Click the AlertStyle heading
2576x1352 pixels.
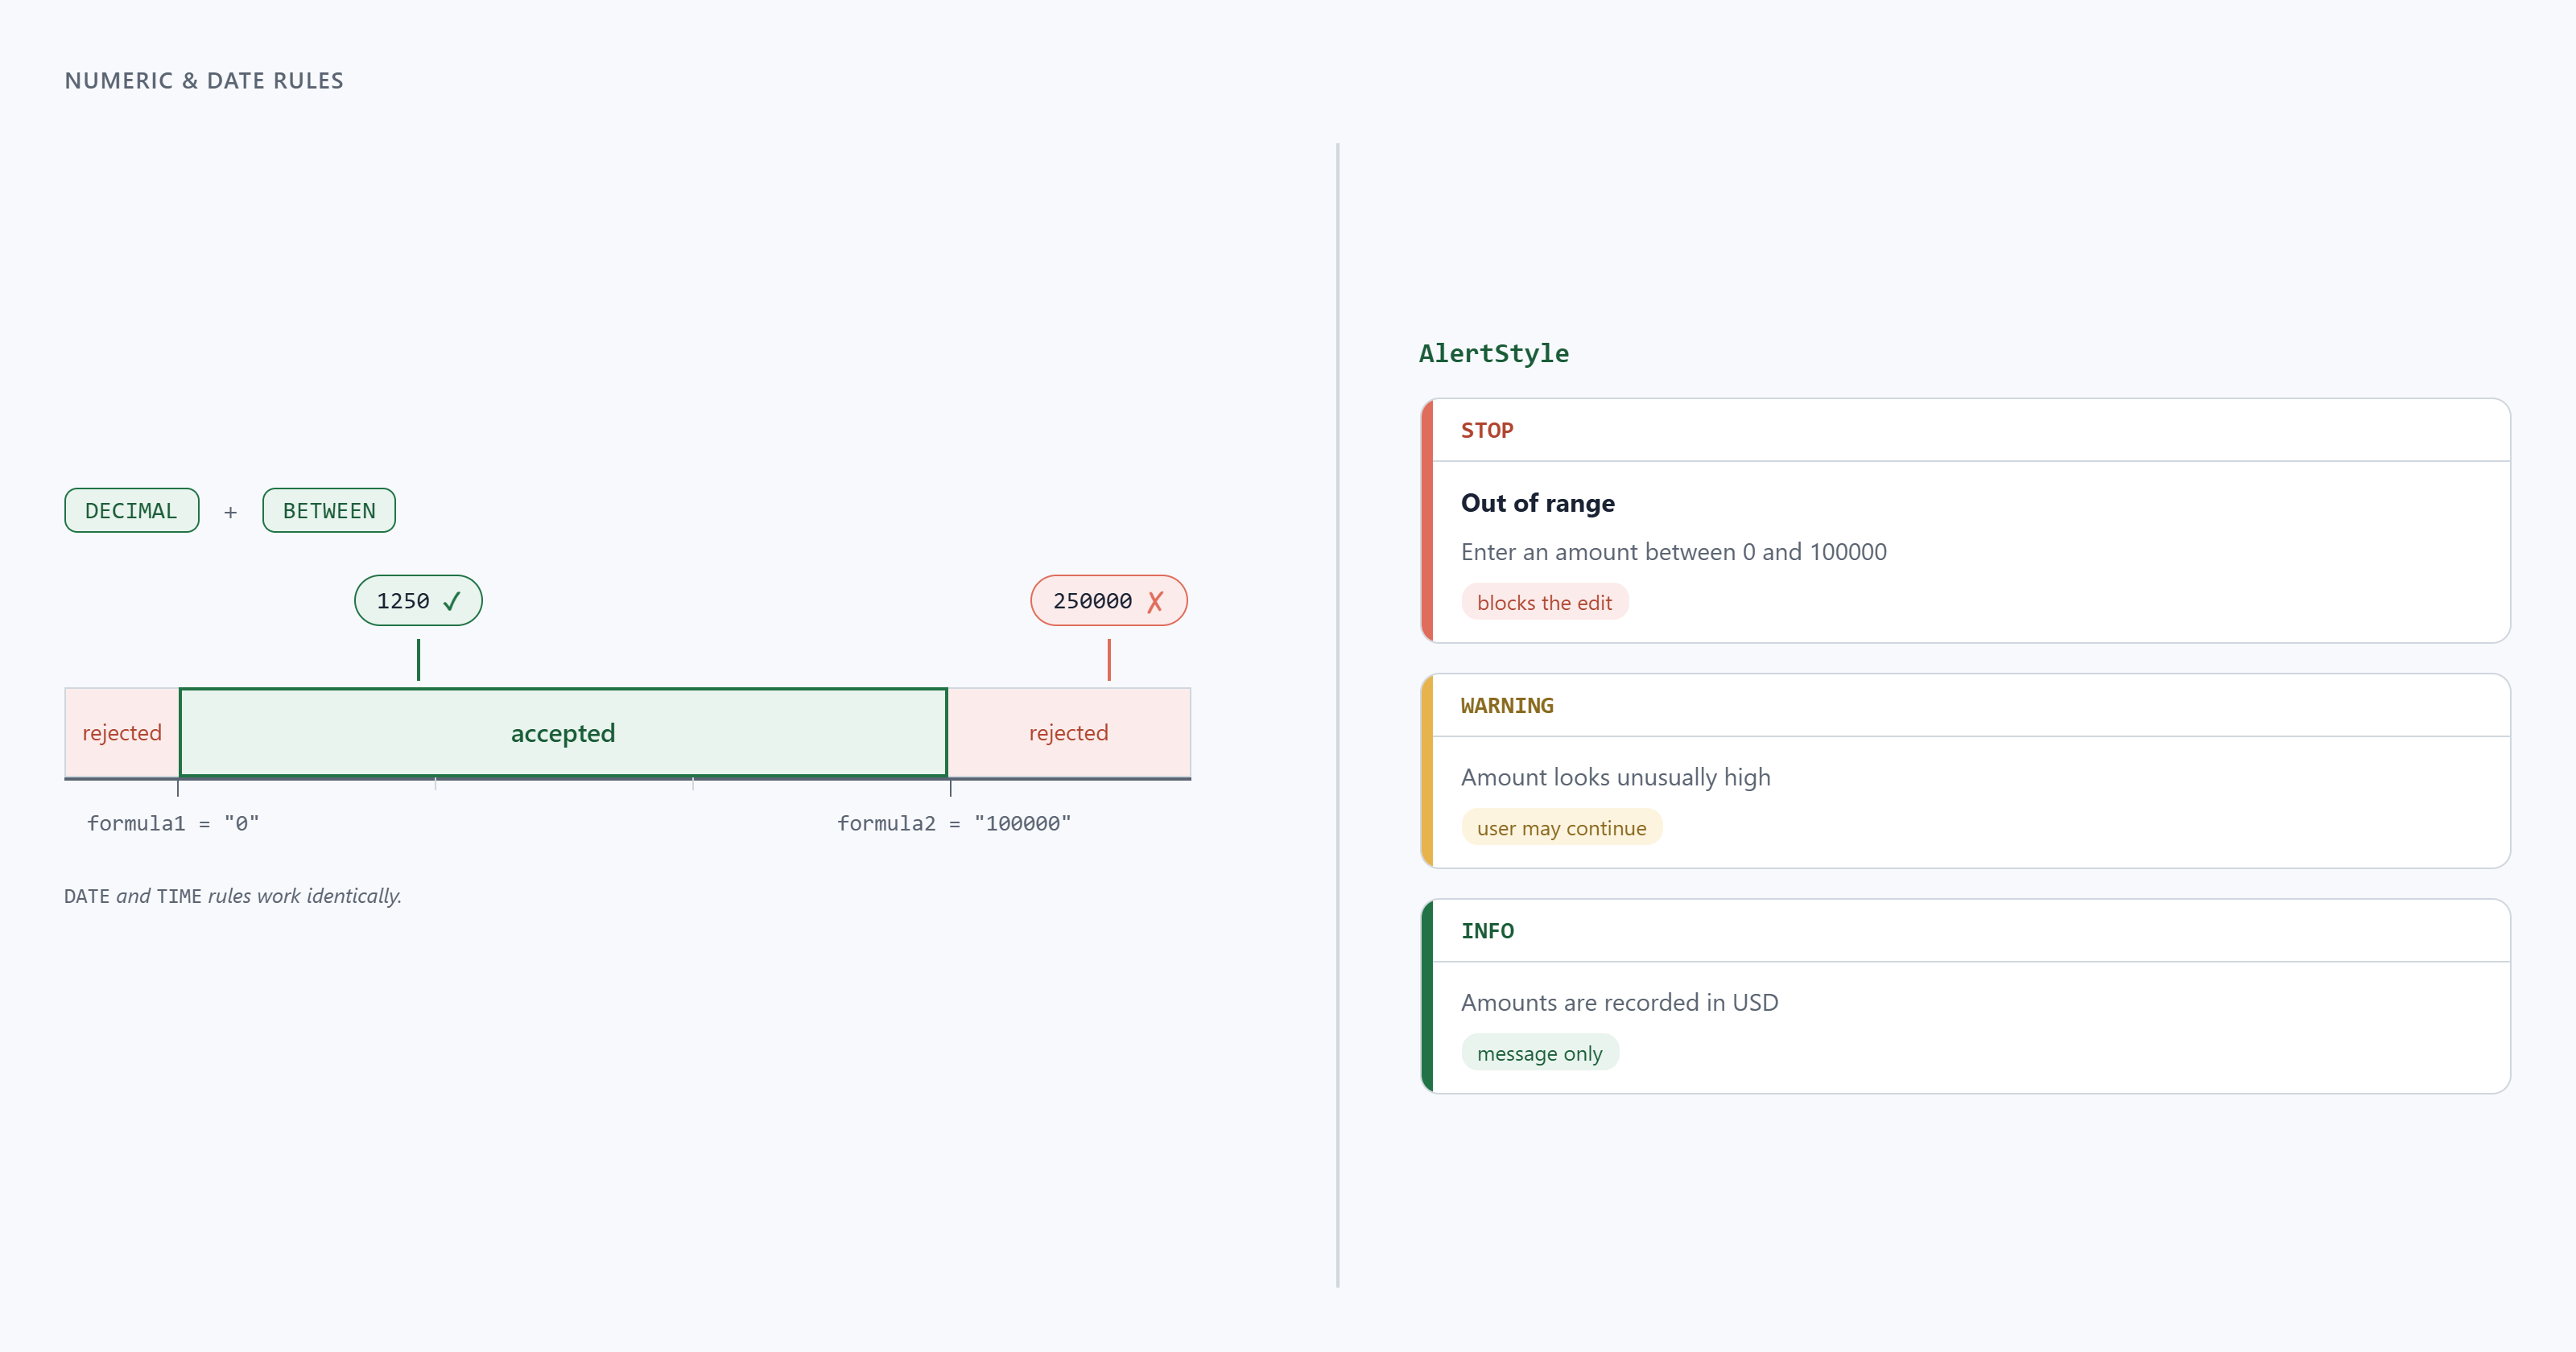1494,353
